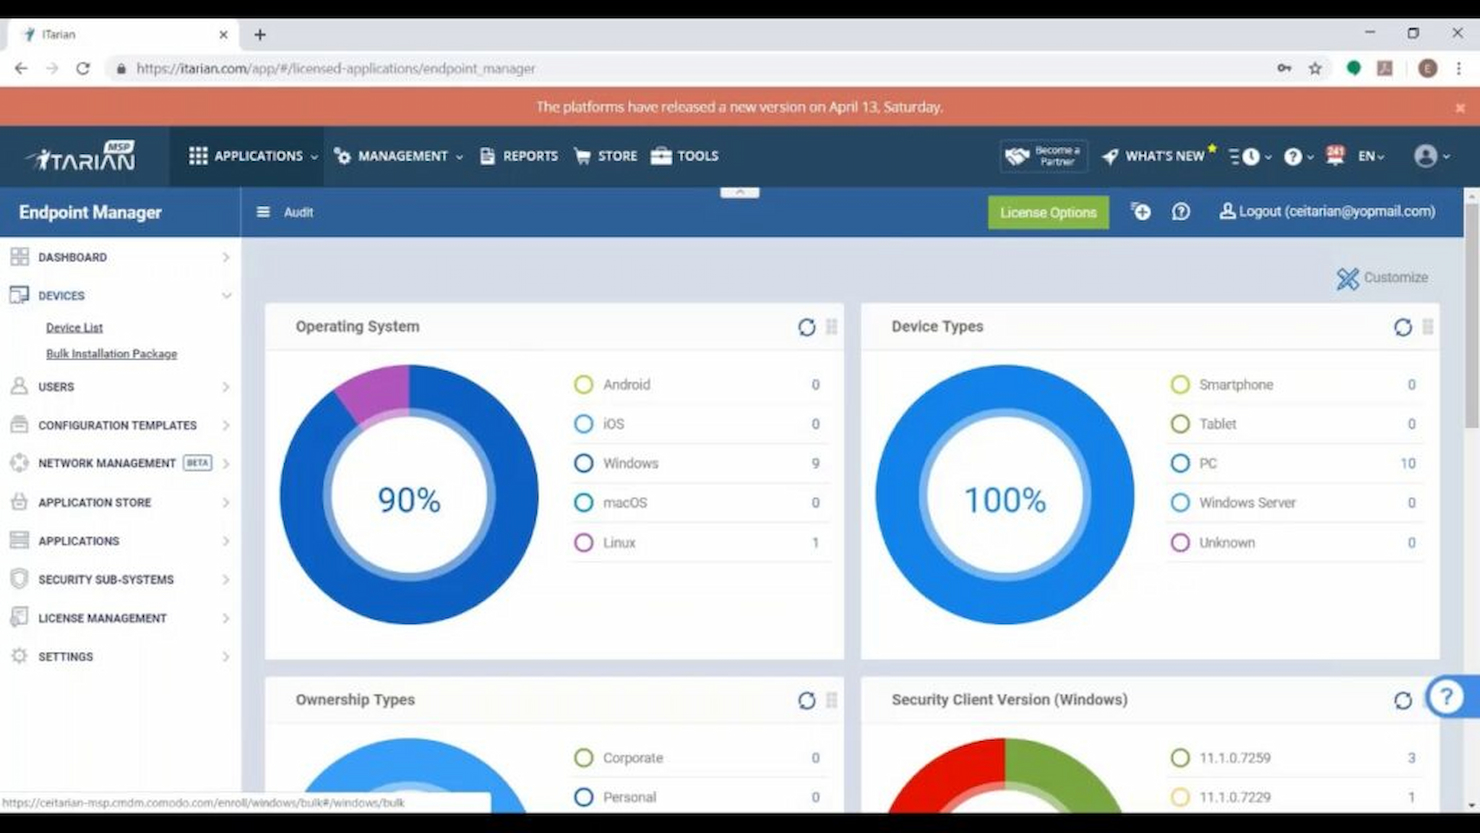Toggle Corporate in Ownership Types legend
The image size is (1480, 833).
pos(630,757)
